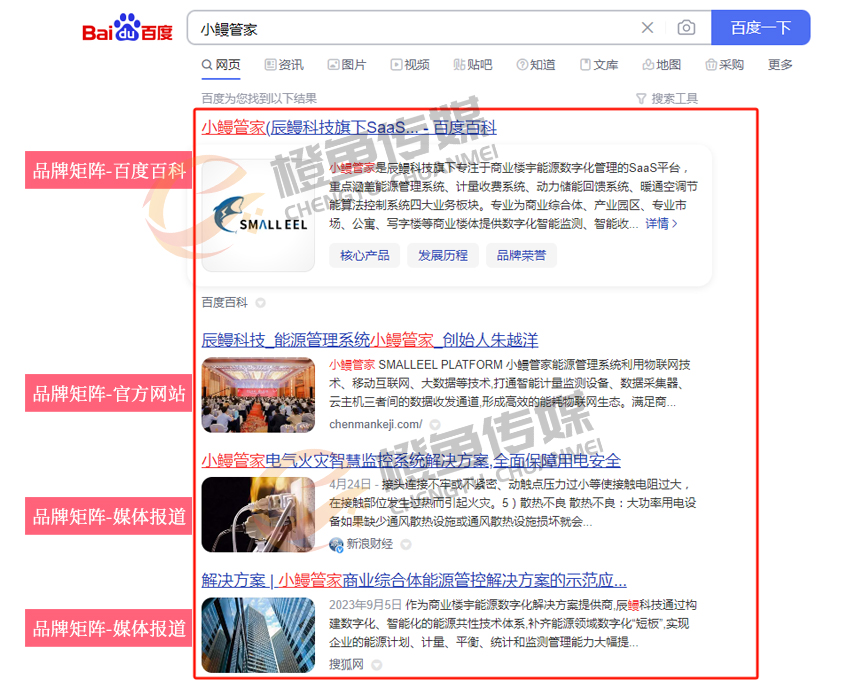Open the 辰鳗科技_能源管理系统 result title
Image resolution: width=850 pixels, height=690 pixels.
pyautogui.click(x=370, y=340)
